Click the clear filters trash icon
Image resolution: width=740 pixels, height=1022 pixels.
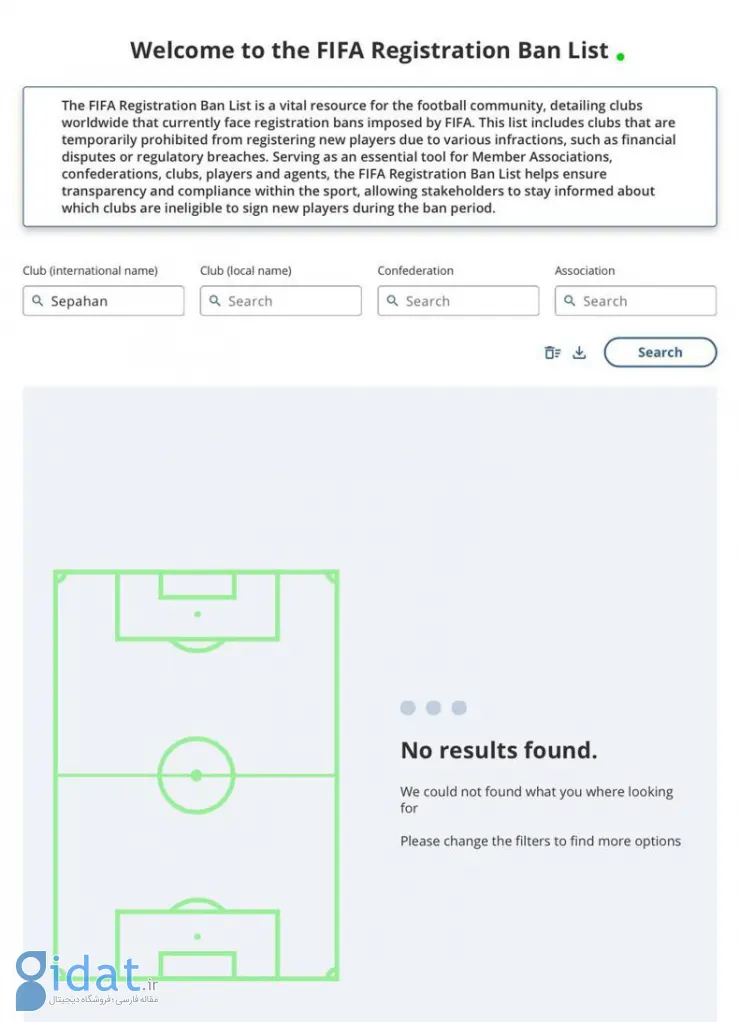(552, 353)
